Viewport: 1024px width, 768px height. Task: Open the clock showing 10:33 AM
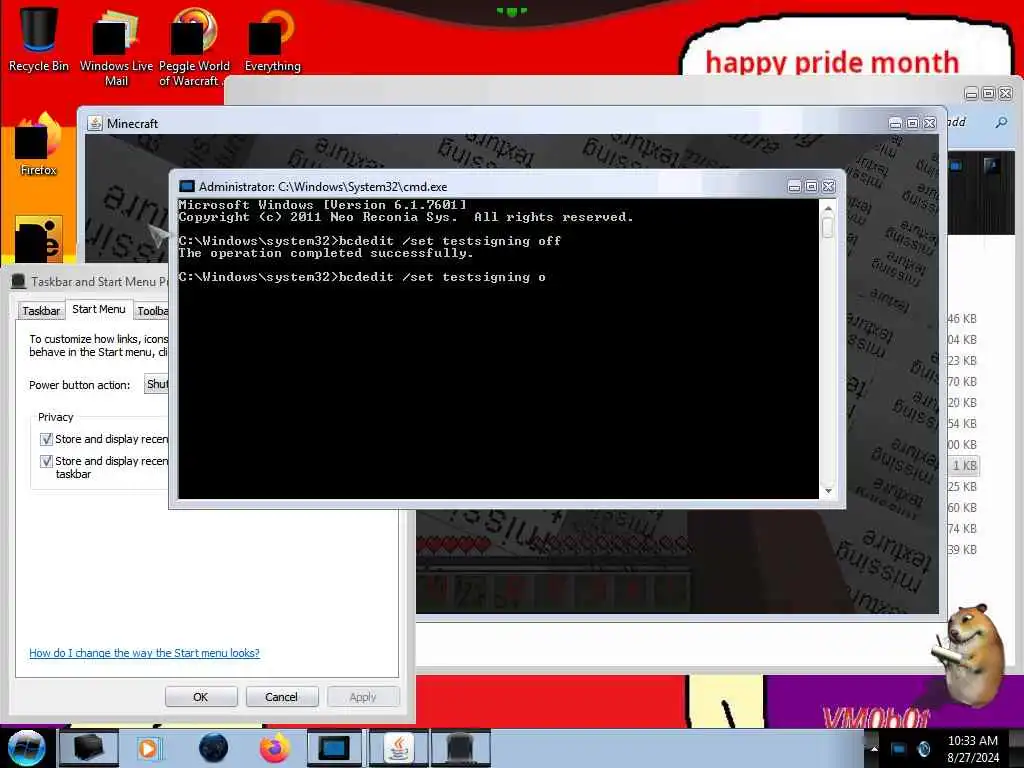click(x=972, y=748)
